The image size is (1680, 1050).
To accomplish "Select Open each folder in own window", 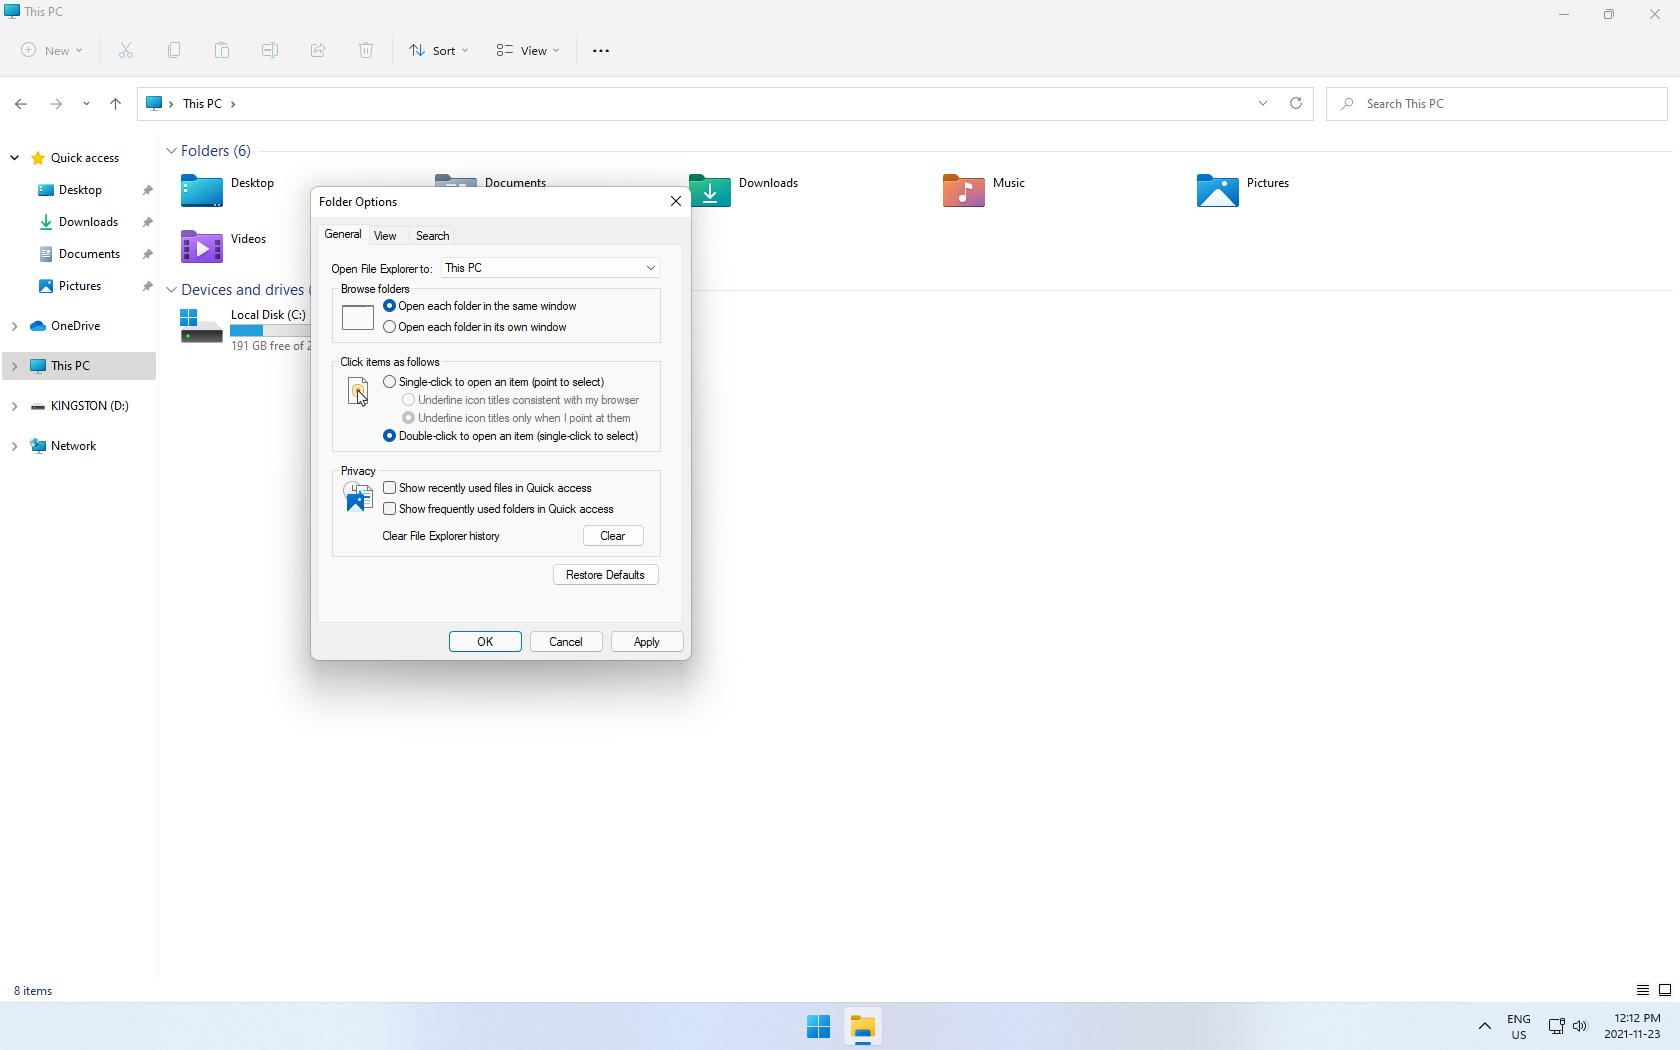I will tap(390, 327).
